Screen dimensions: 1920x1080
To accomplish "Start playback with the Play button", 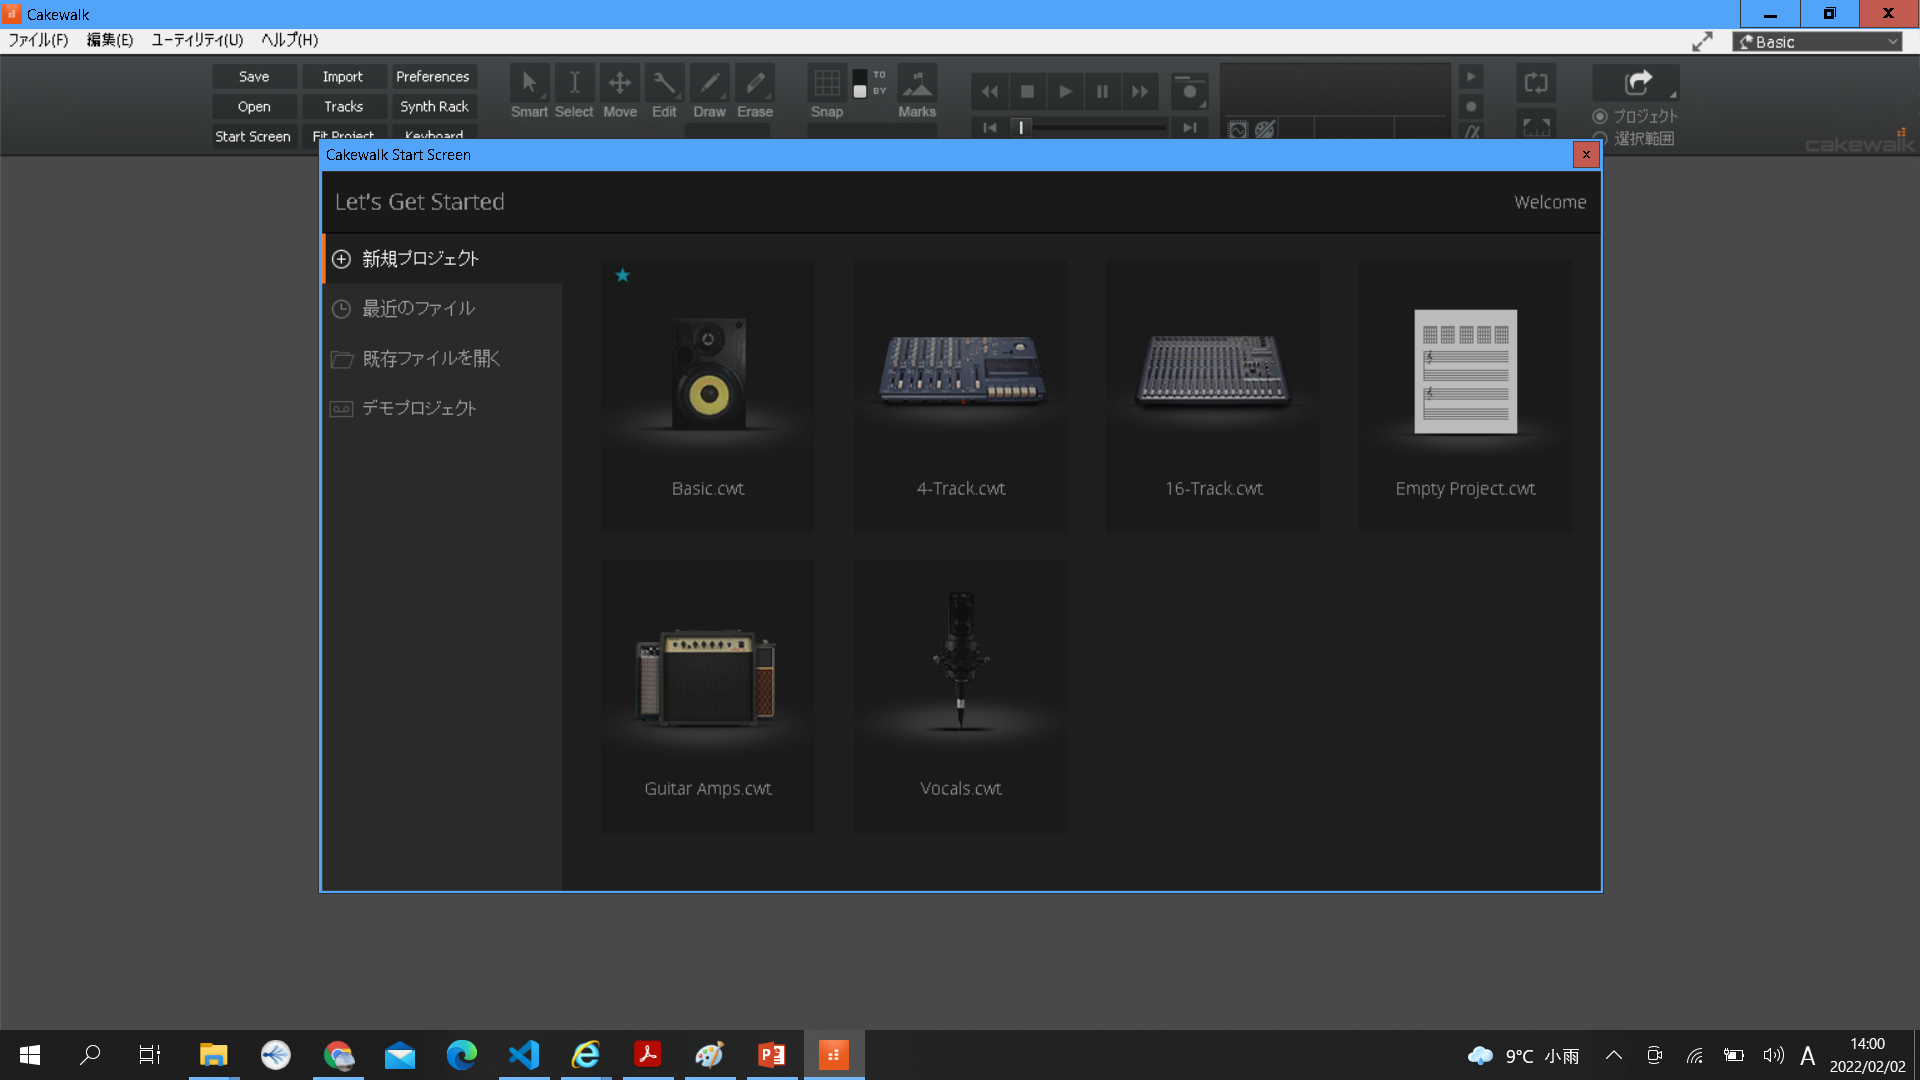I will coord(1065,91).
